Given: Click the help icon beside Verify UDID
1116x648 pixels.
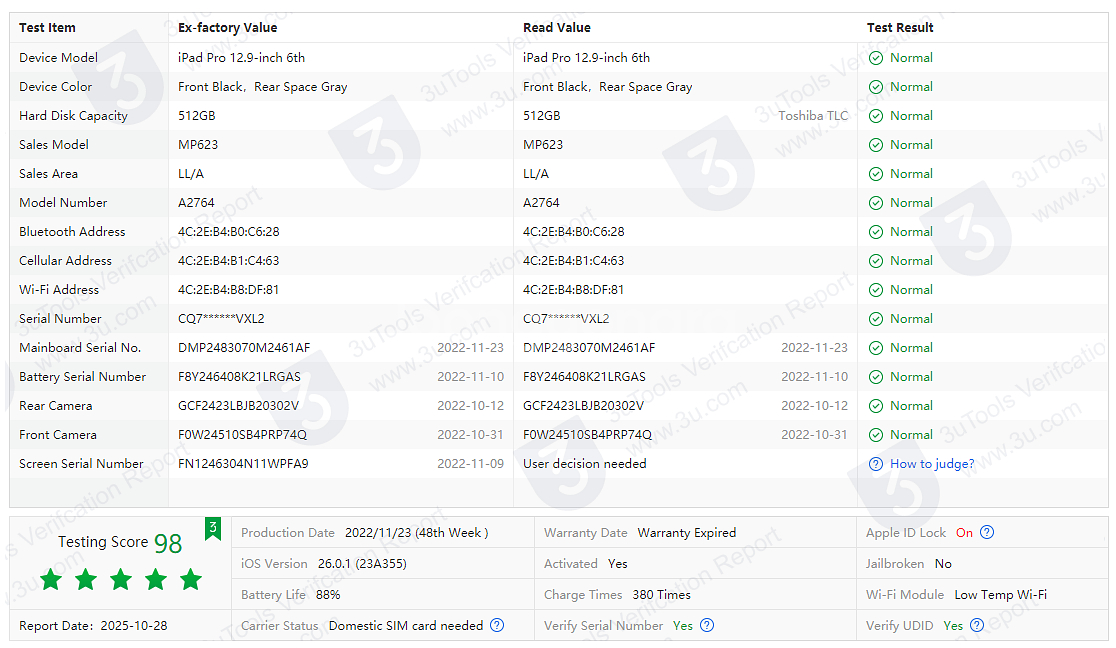Looking at the screenshot, I should click(x=976, y=625).
